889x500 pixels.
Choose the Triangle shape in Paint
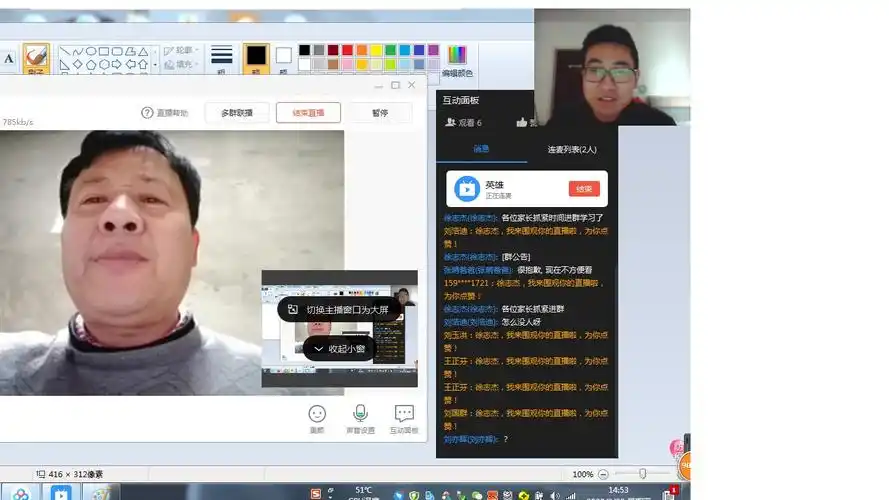[143, 52]
